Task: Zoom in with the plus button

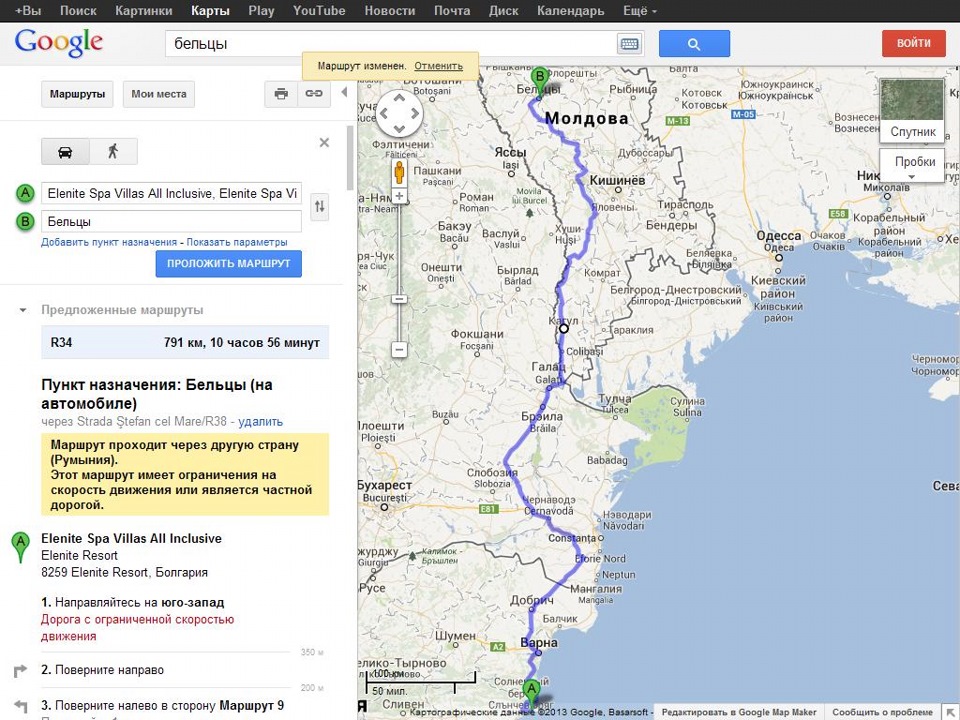Action: [399, 197]
